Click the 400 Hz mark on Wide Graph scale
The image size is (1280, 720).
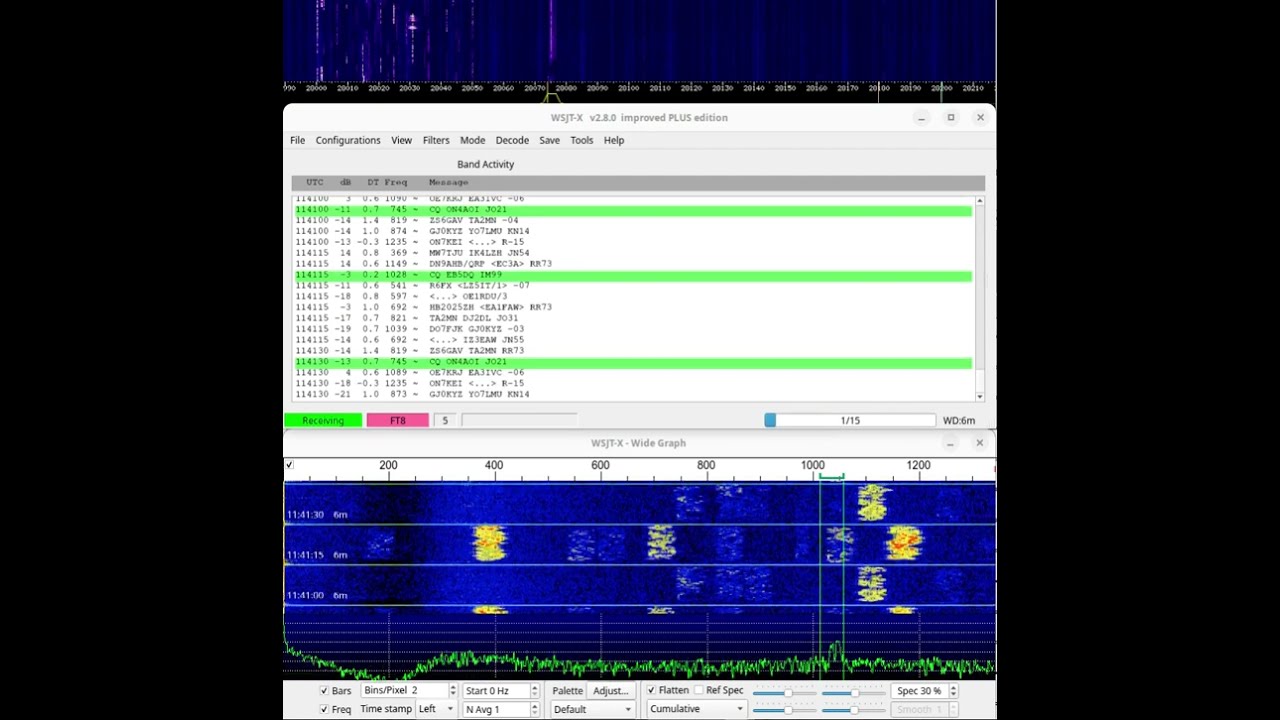pyautogui.click(x=494, y=465)
